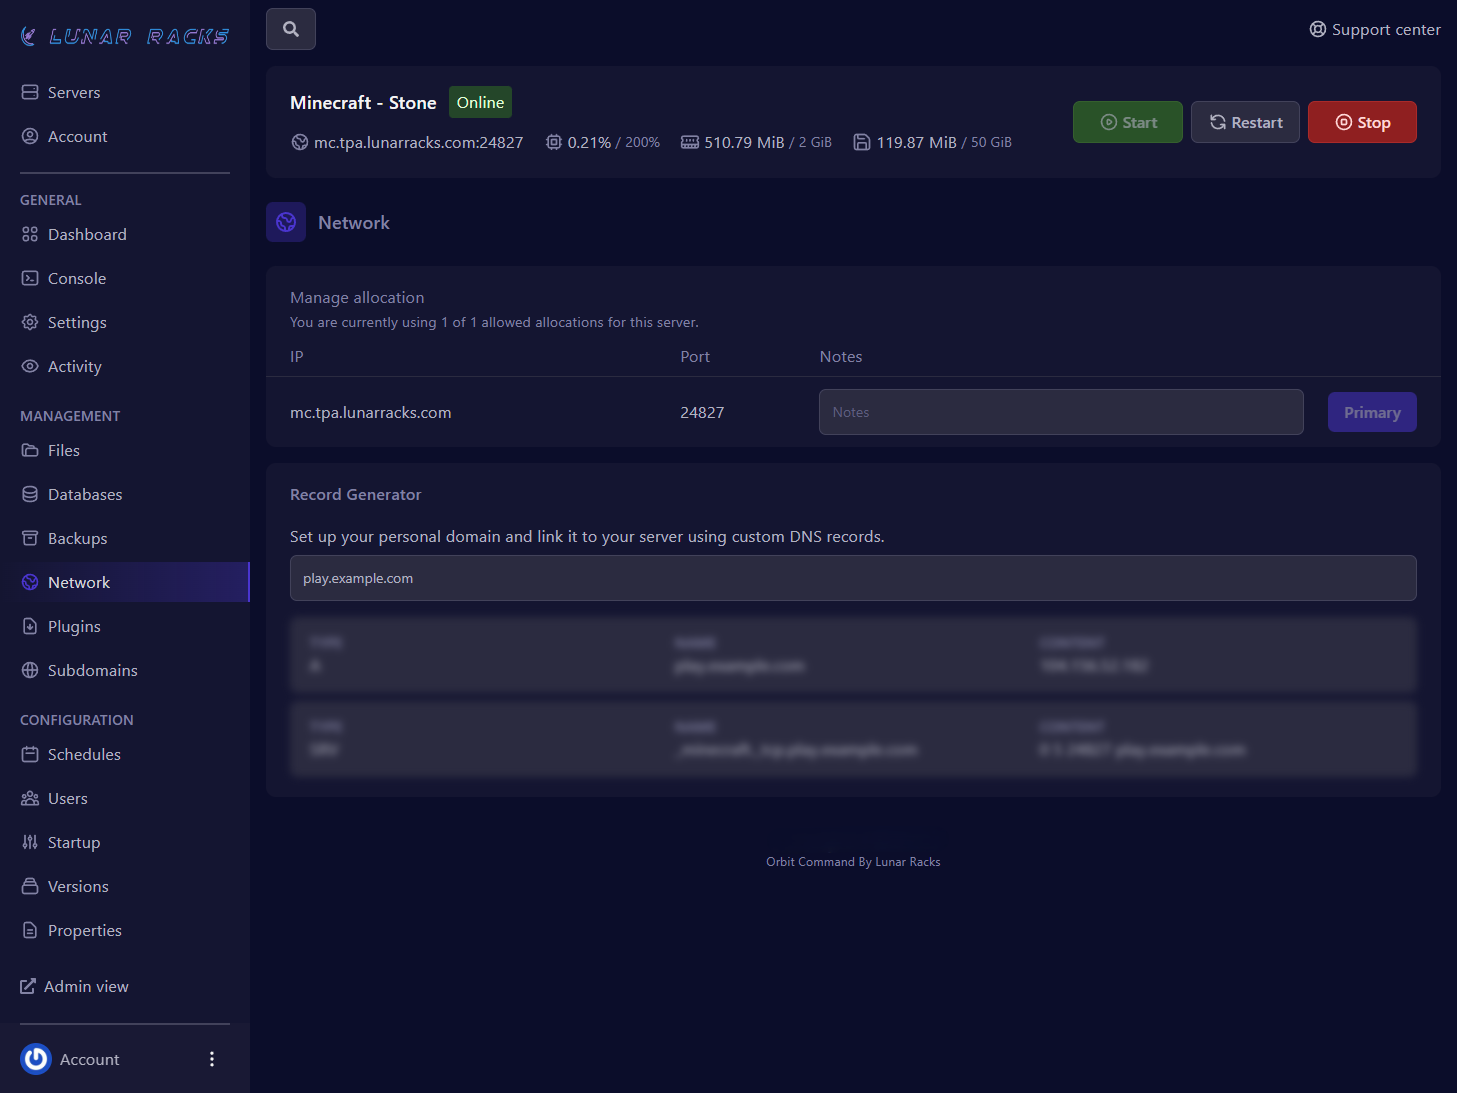
Task: Focus the allocation Notes text field
Action: click(1060, 412)
